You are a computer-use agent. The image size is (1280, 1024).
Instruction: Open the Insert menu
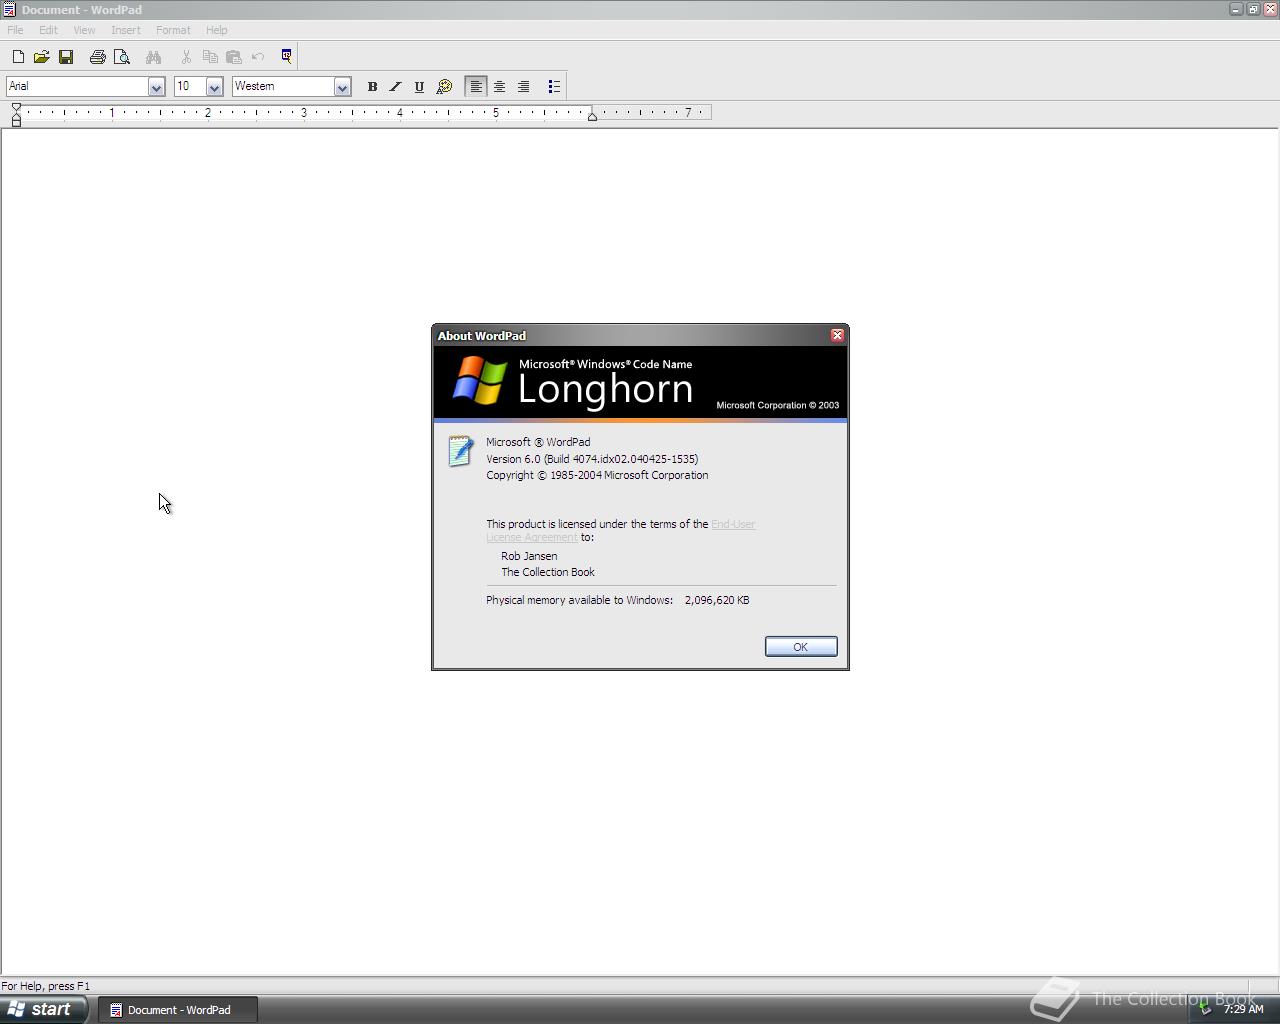(x=126, y=30)
